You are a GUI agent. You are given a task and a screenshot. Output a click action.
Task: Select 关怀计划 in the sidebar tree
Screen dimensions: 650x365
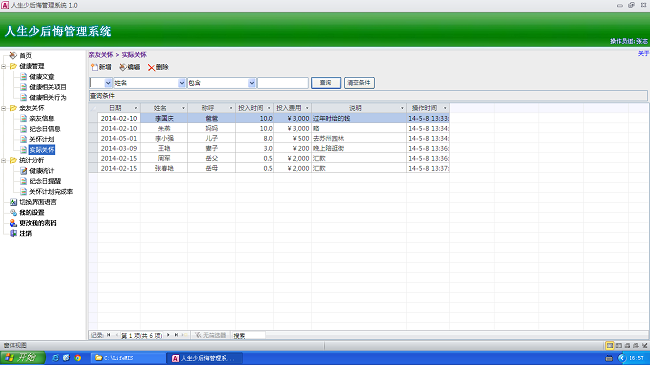pyautogui.click(x=41, y=139)
